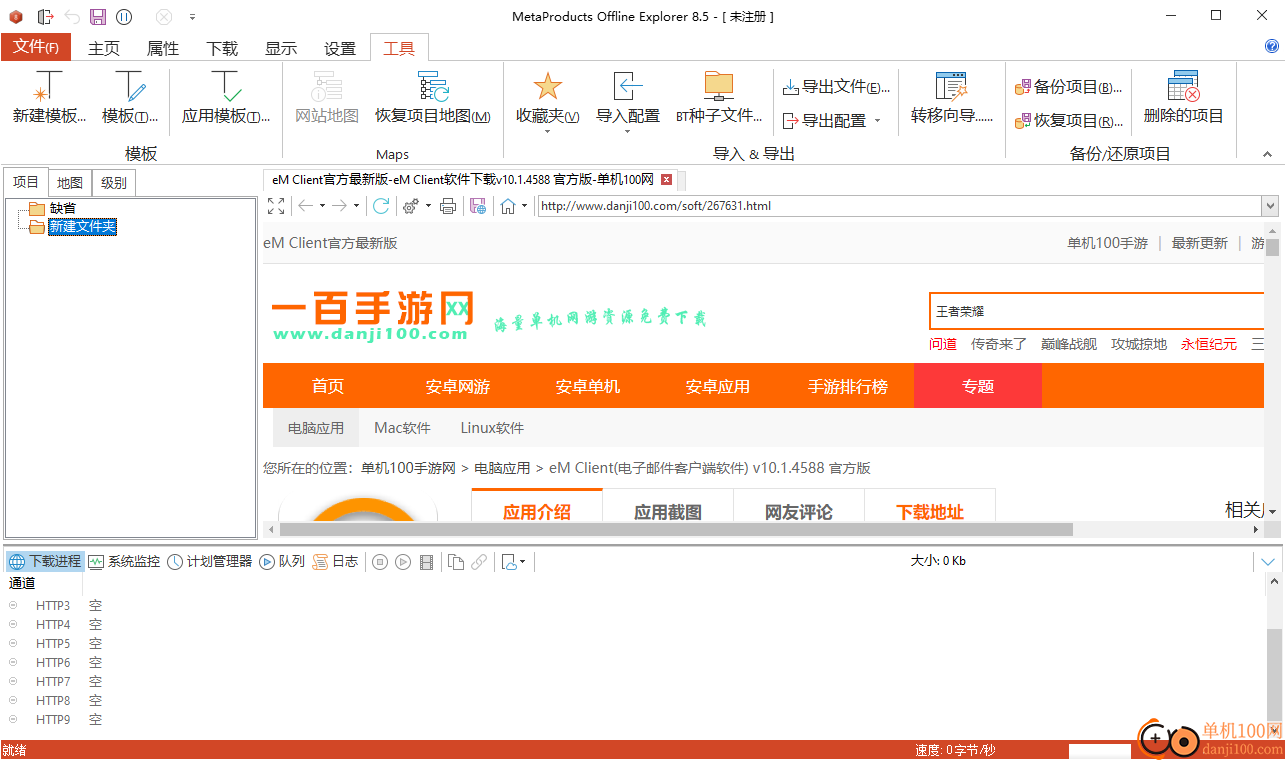The width and height of the screenshot is (1286, 760).
Task: Refresh the browser page
Action: [x=381, y=206]
